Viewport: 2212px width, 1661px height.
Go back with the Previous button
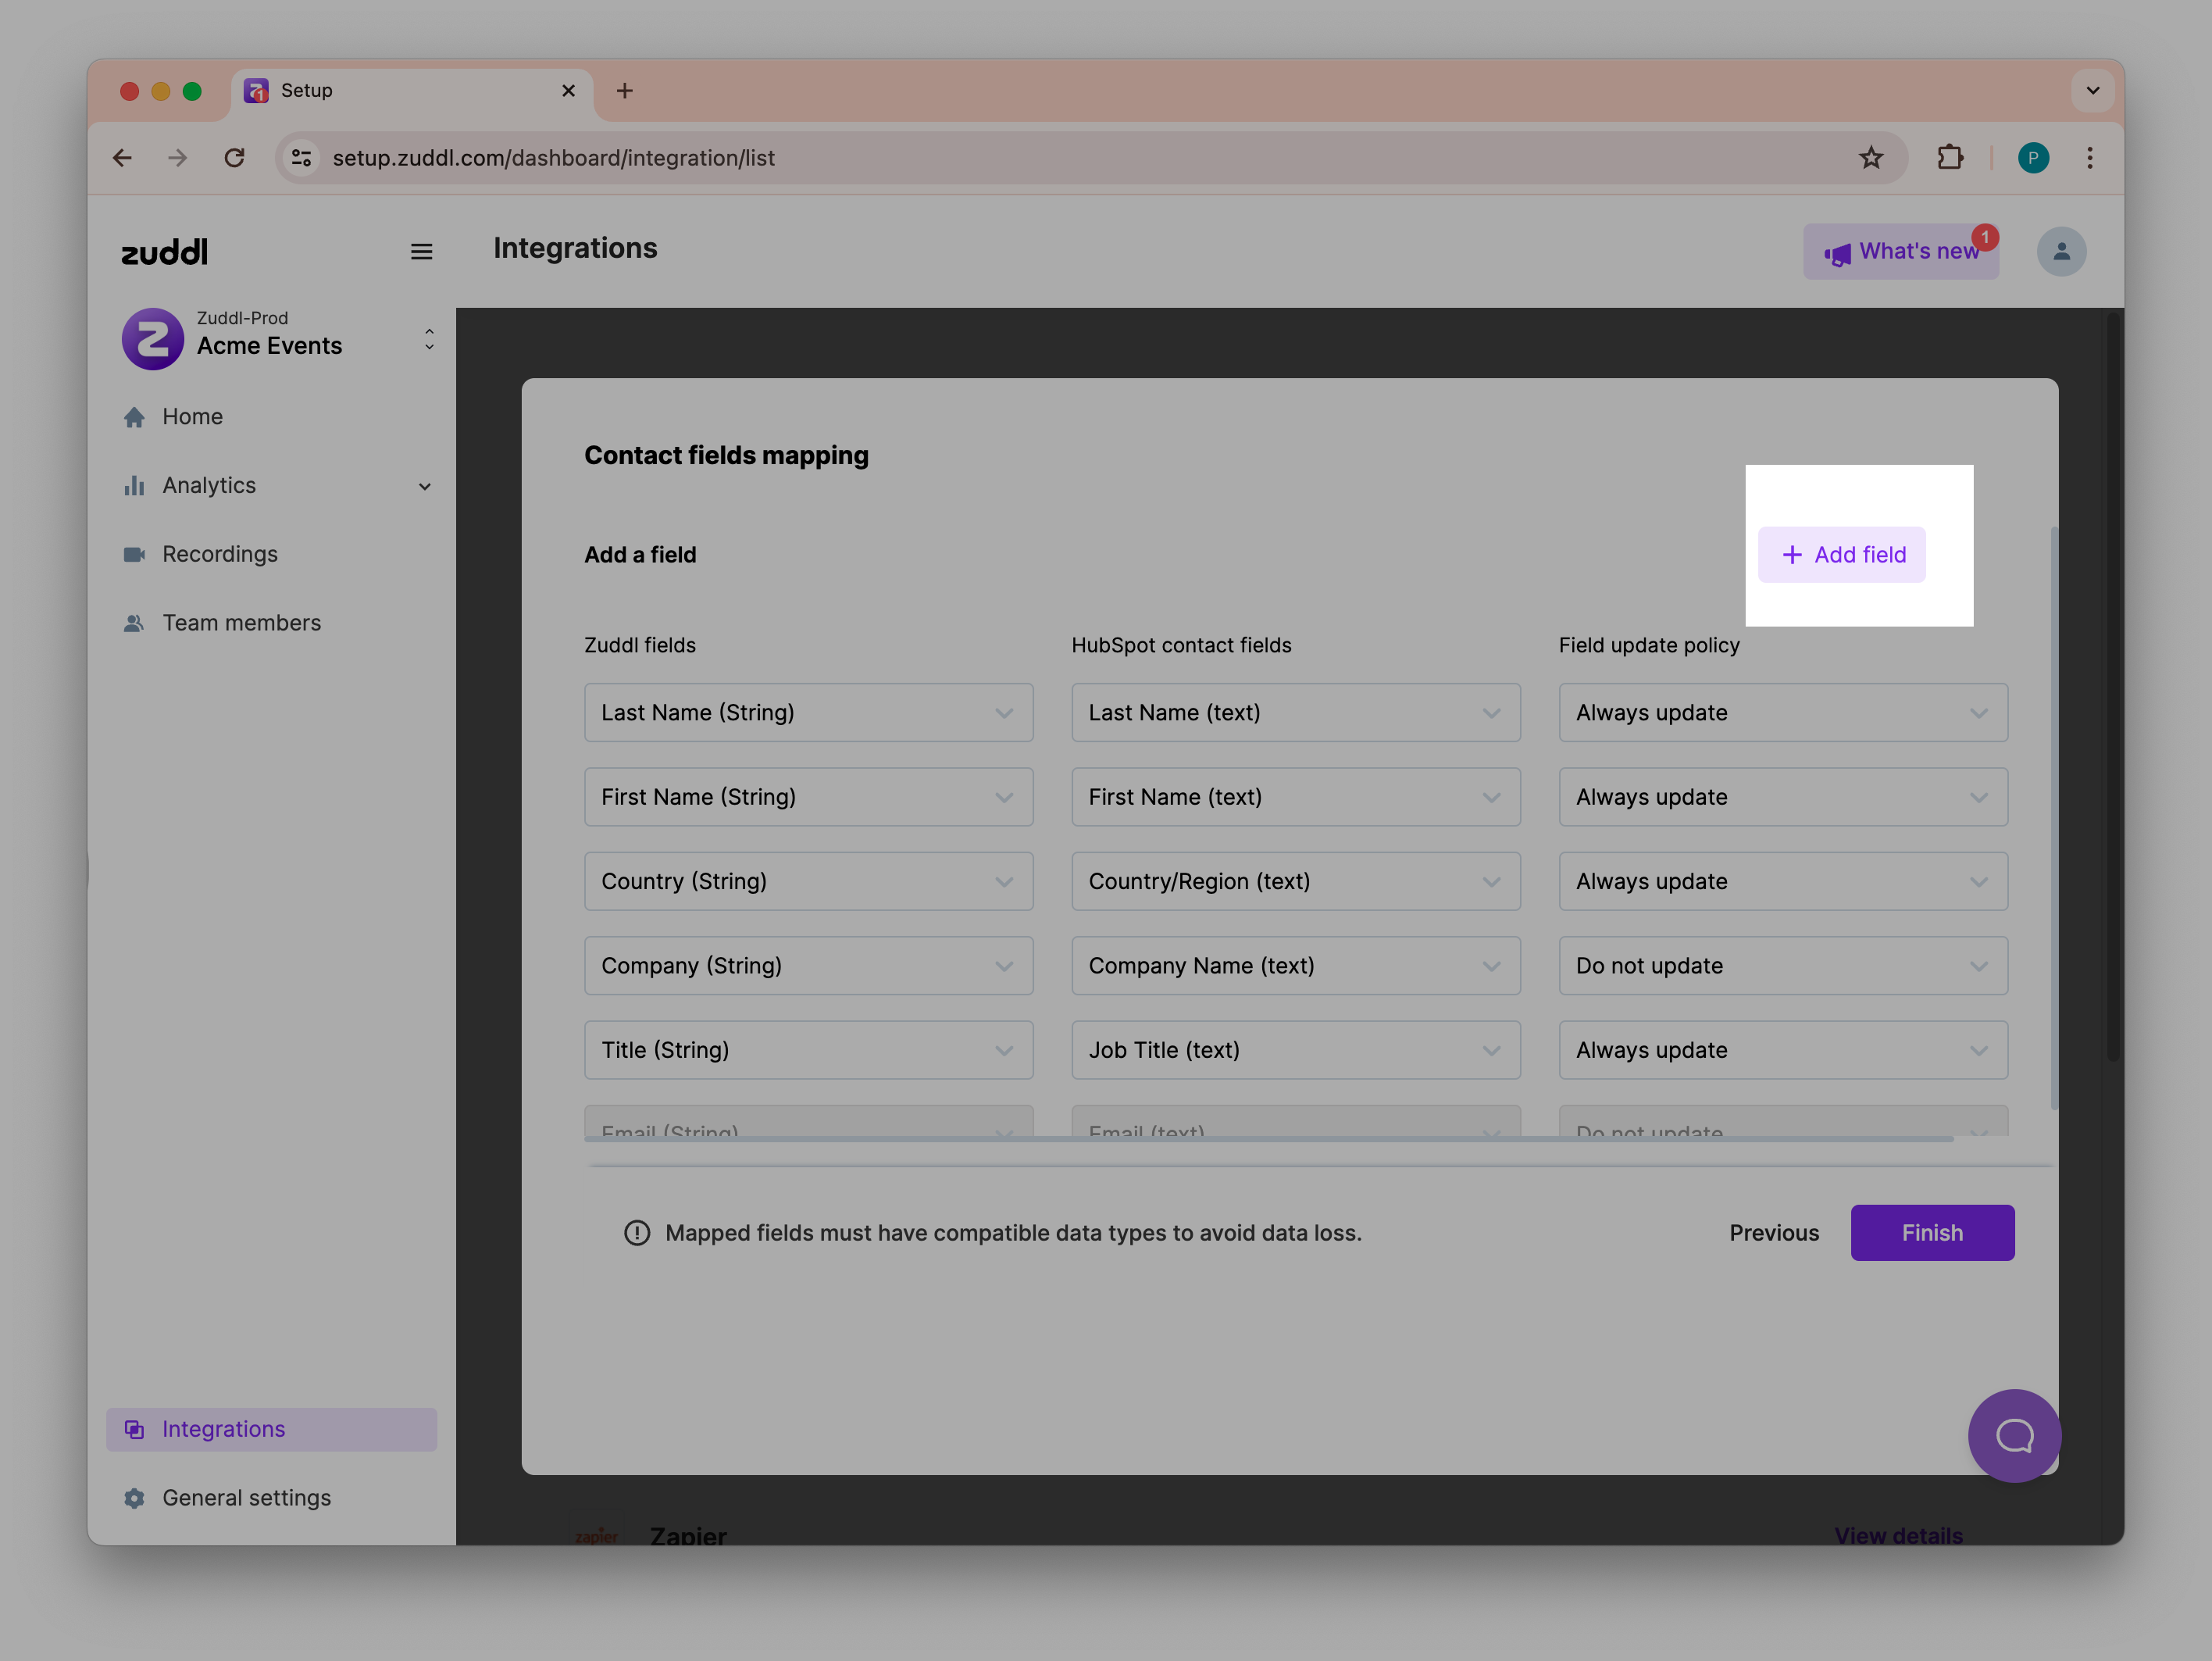[1773, 1233]
